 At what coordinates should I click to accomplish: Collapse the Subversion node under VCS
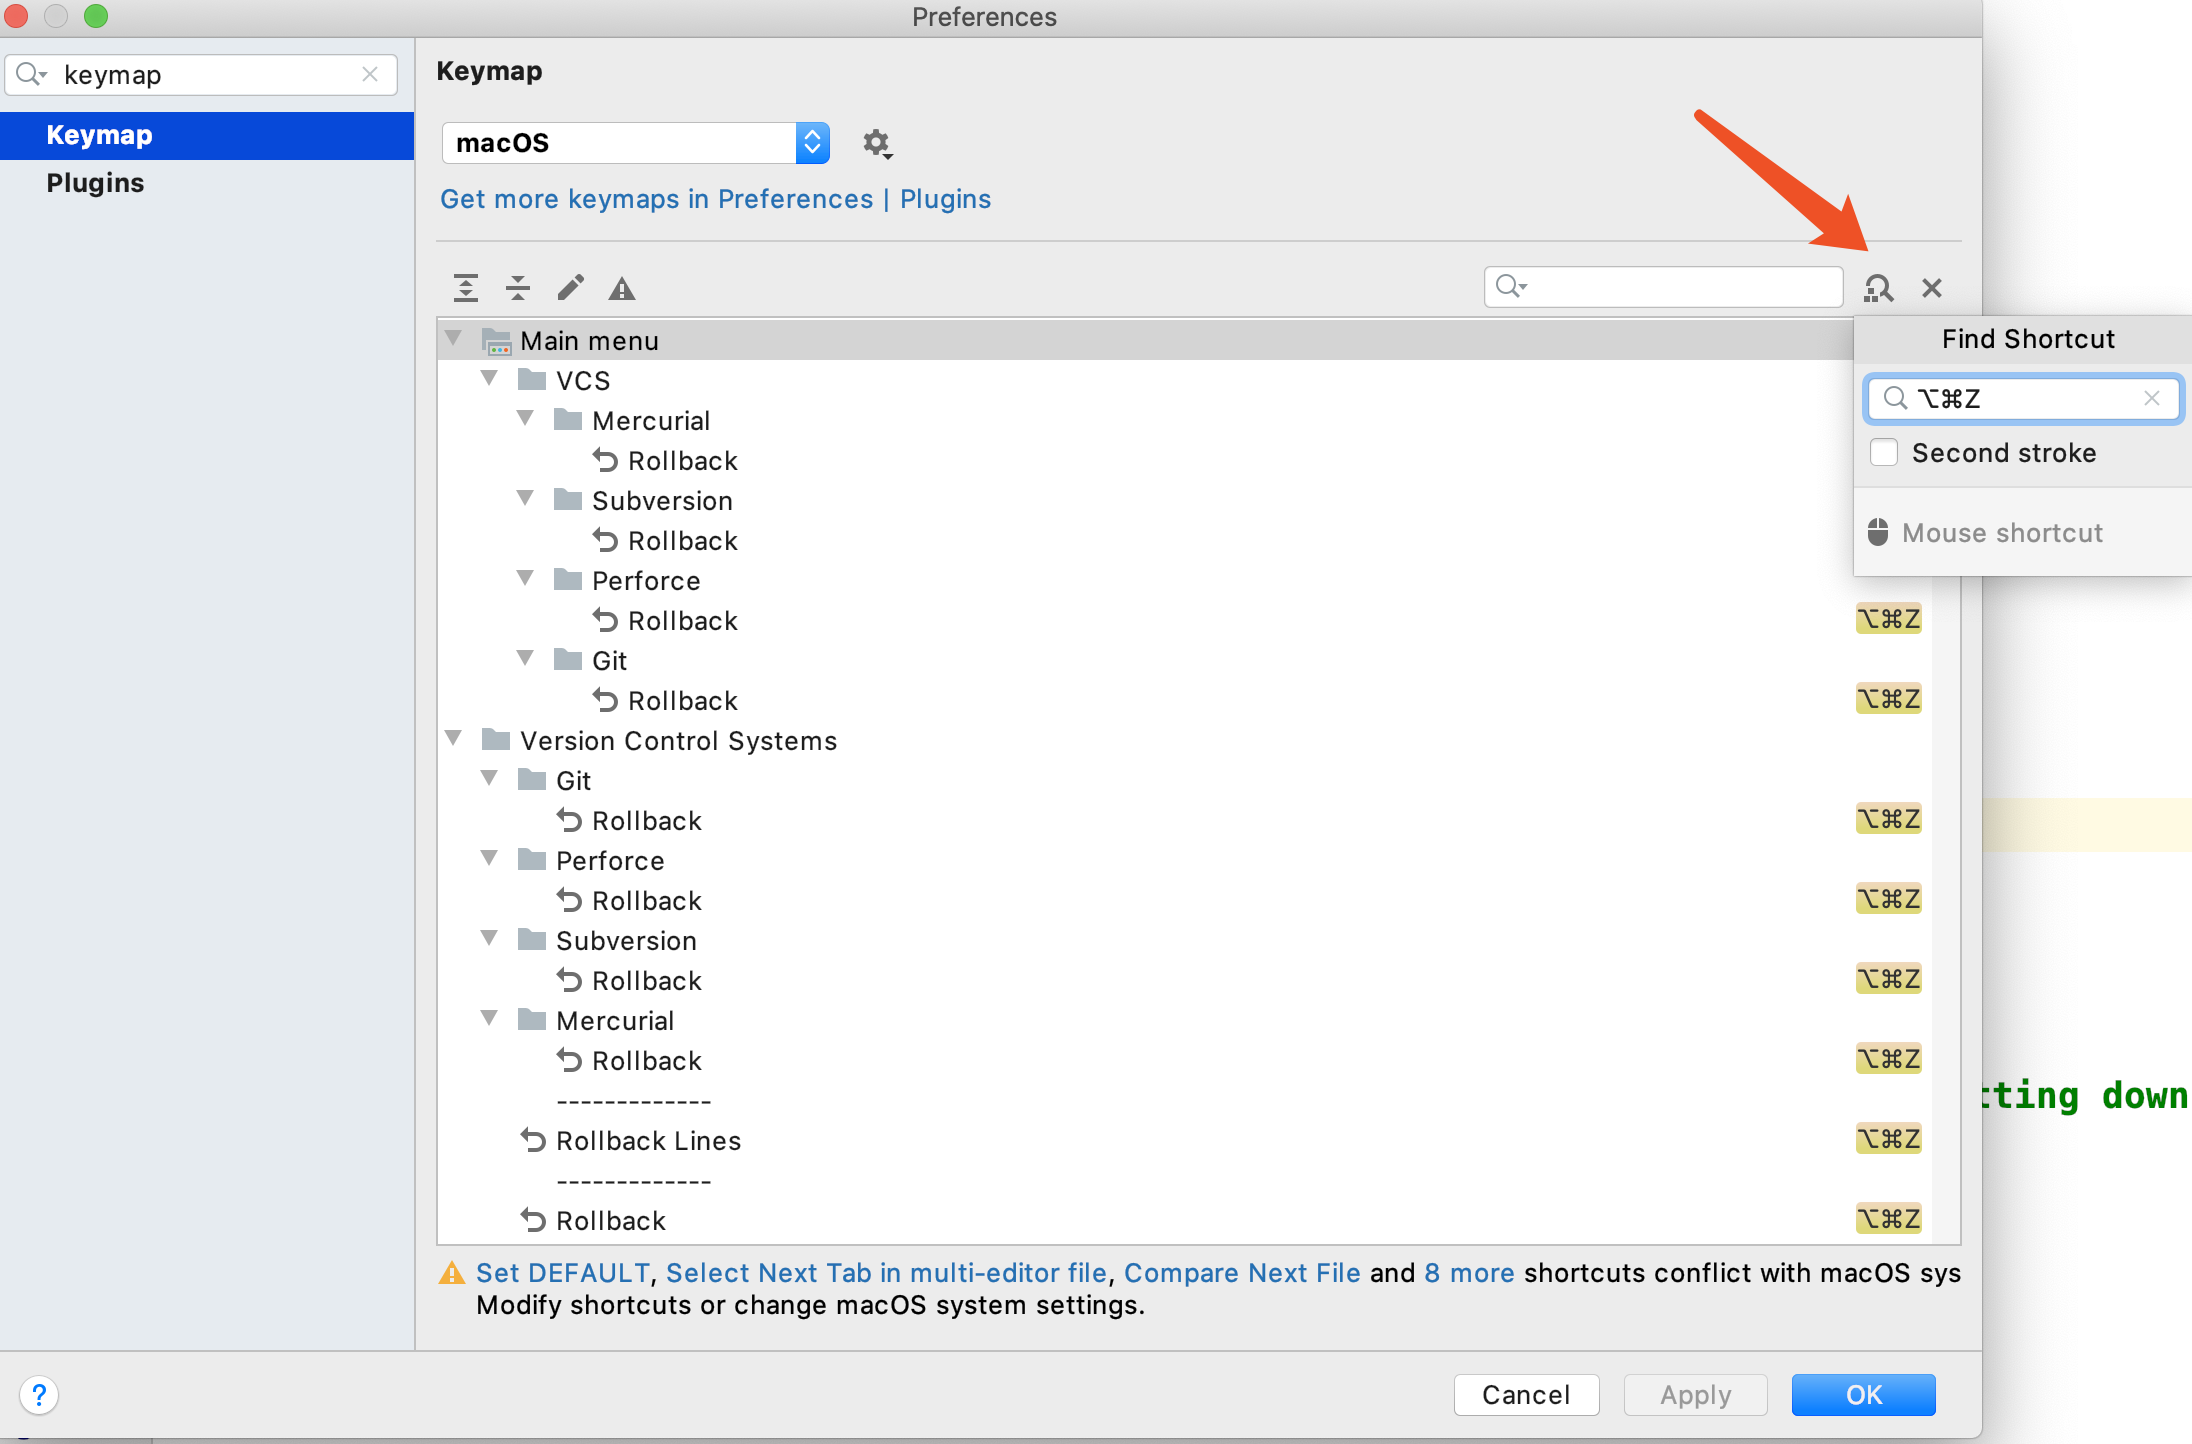[x=526, y=499]
